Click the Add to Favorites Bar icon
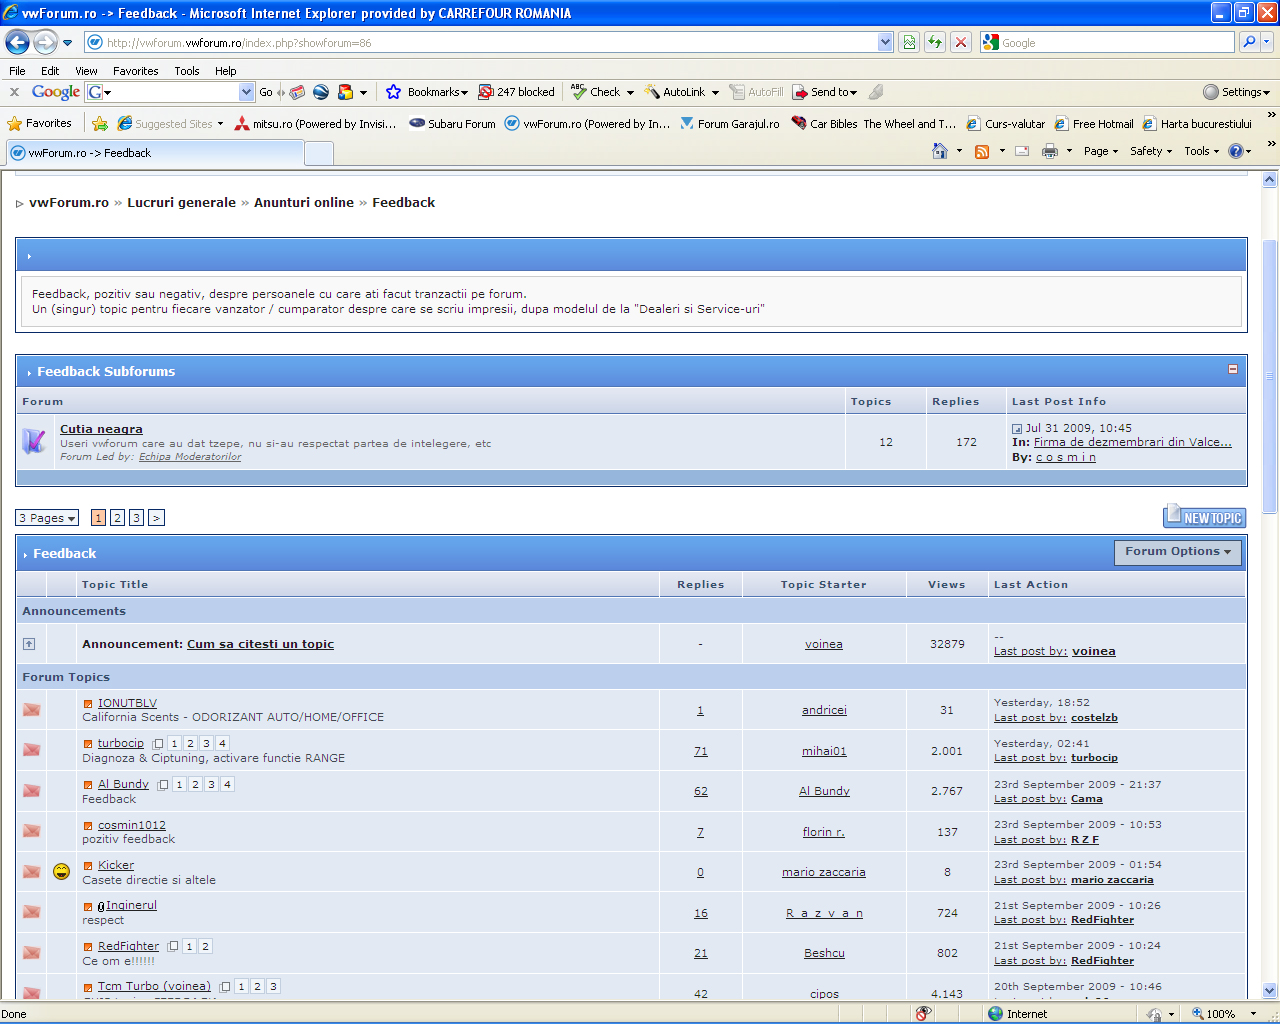 click(100, 123)
